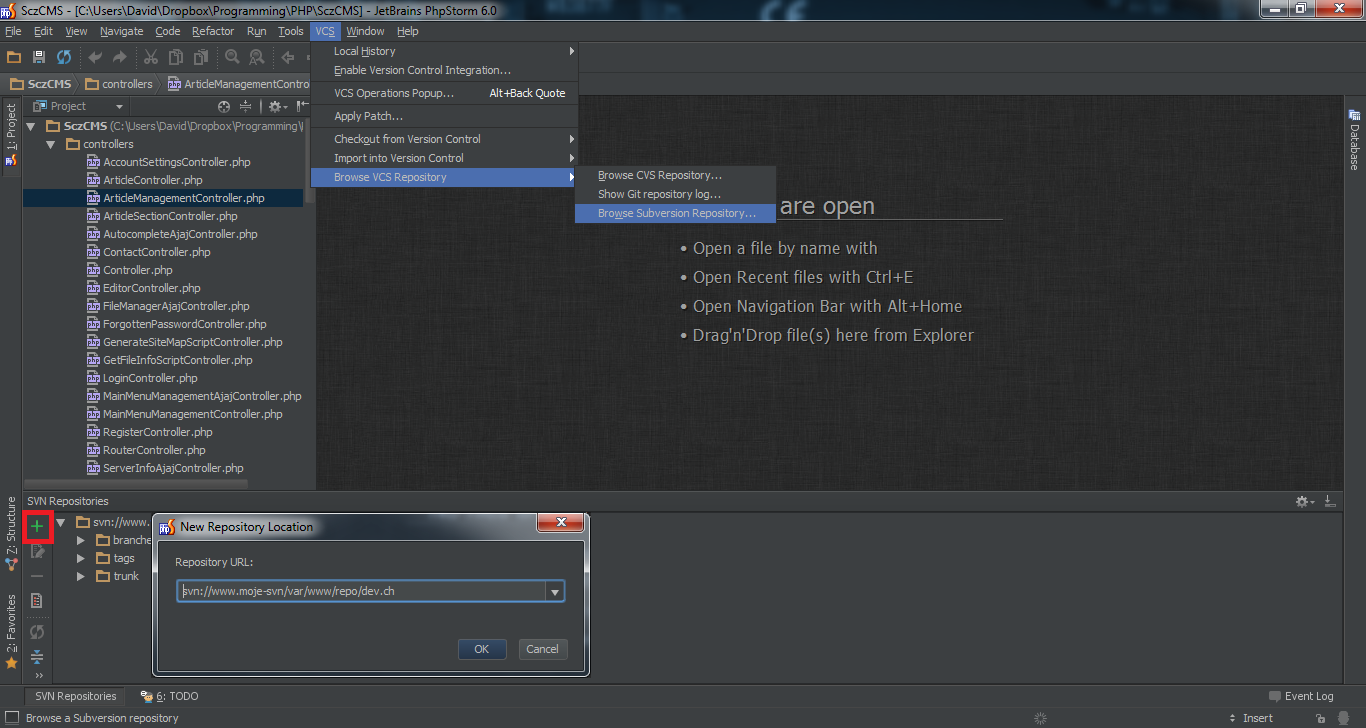
Task: Click the Open folder toolbar icon
Action: (15, 57)
